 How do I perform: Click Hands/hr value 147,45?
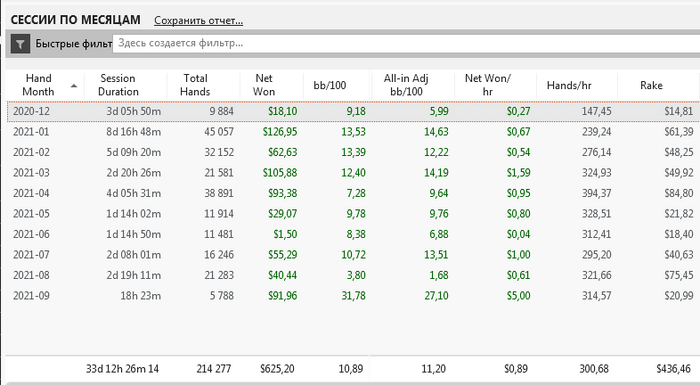click(597, 112)
